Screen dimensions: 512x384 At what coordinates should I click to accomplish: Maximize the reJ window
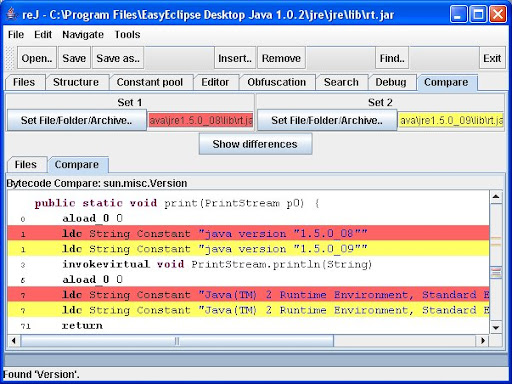pos(478,14)
